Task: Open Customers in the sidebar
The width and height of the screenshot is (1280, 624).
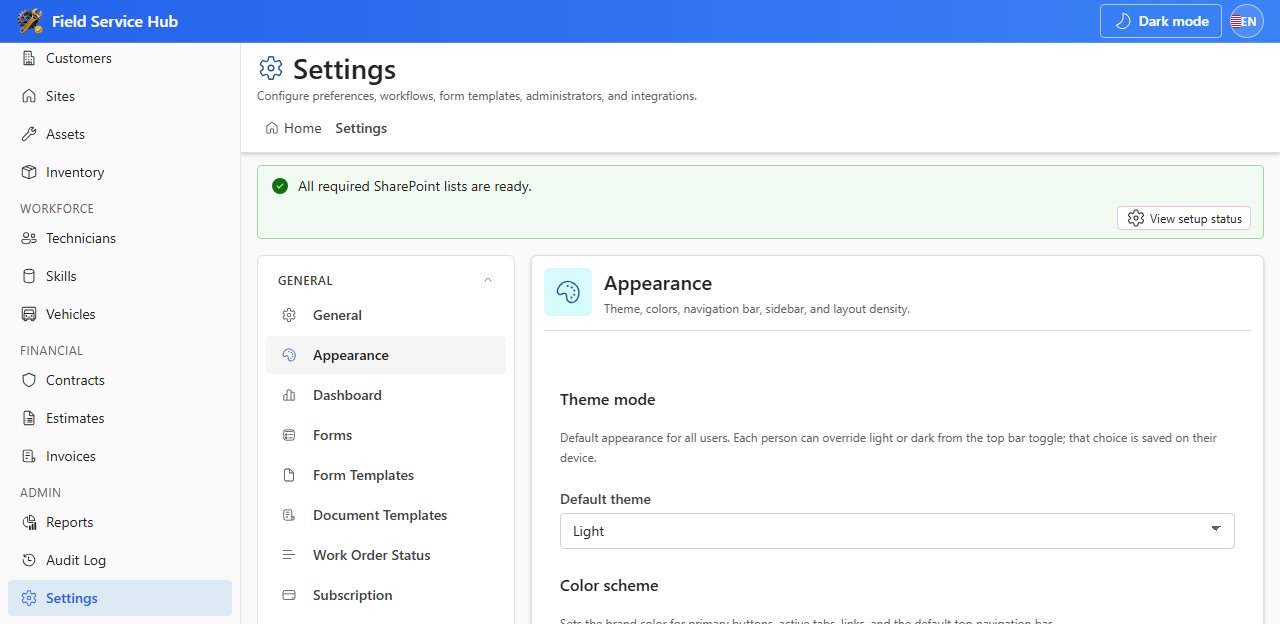Action: (x=120, y=58)
